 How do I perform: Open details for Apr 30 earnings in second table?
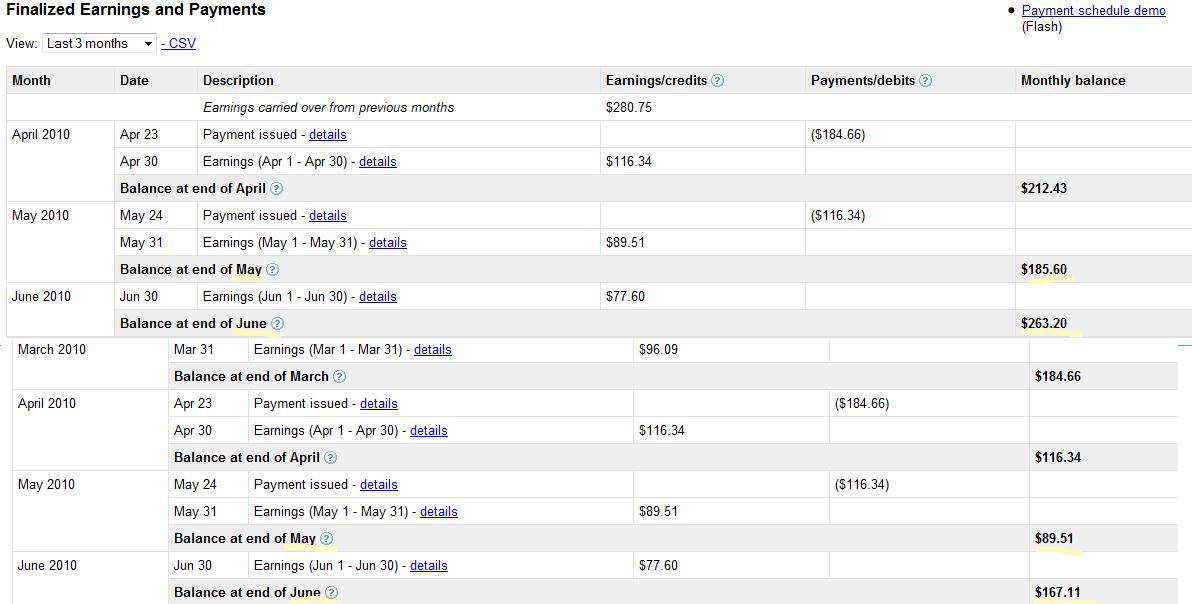(x=429, y=431)
